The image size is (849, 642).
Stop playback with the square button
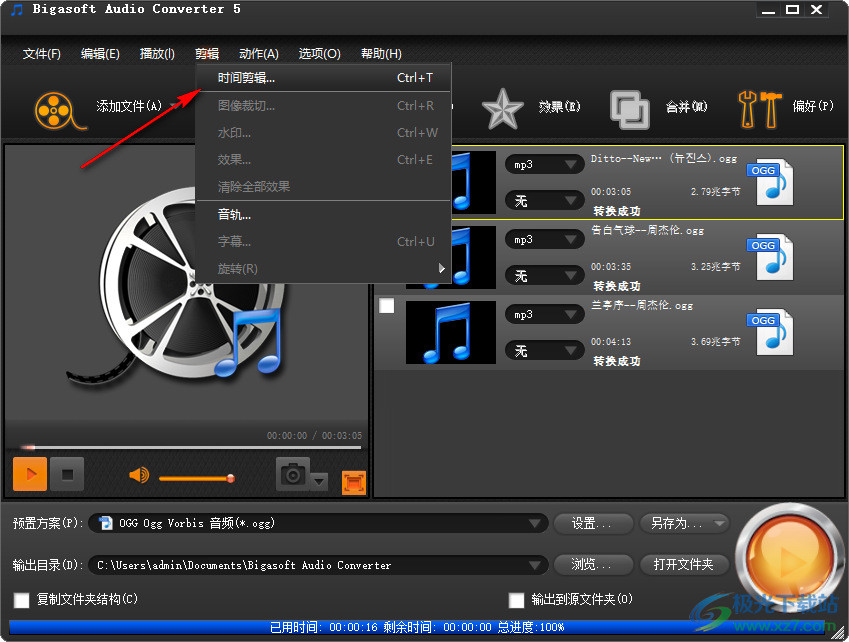(x=67, y=474)
